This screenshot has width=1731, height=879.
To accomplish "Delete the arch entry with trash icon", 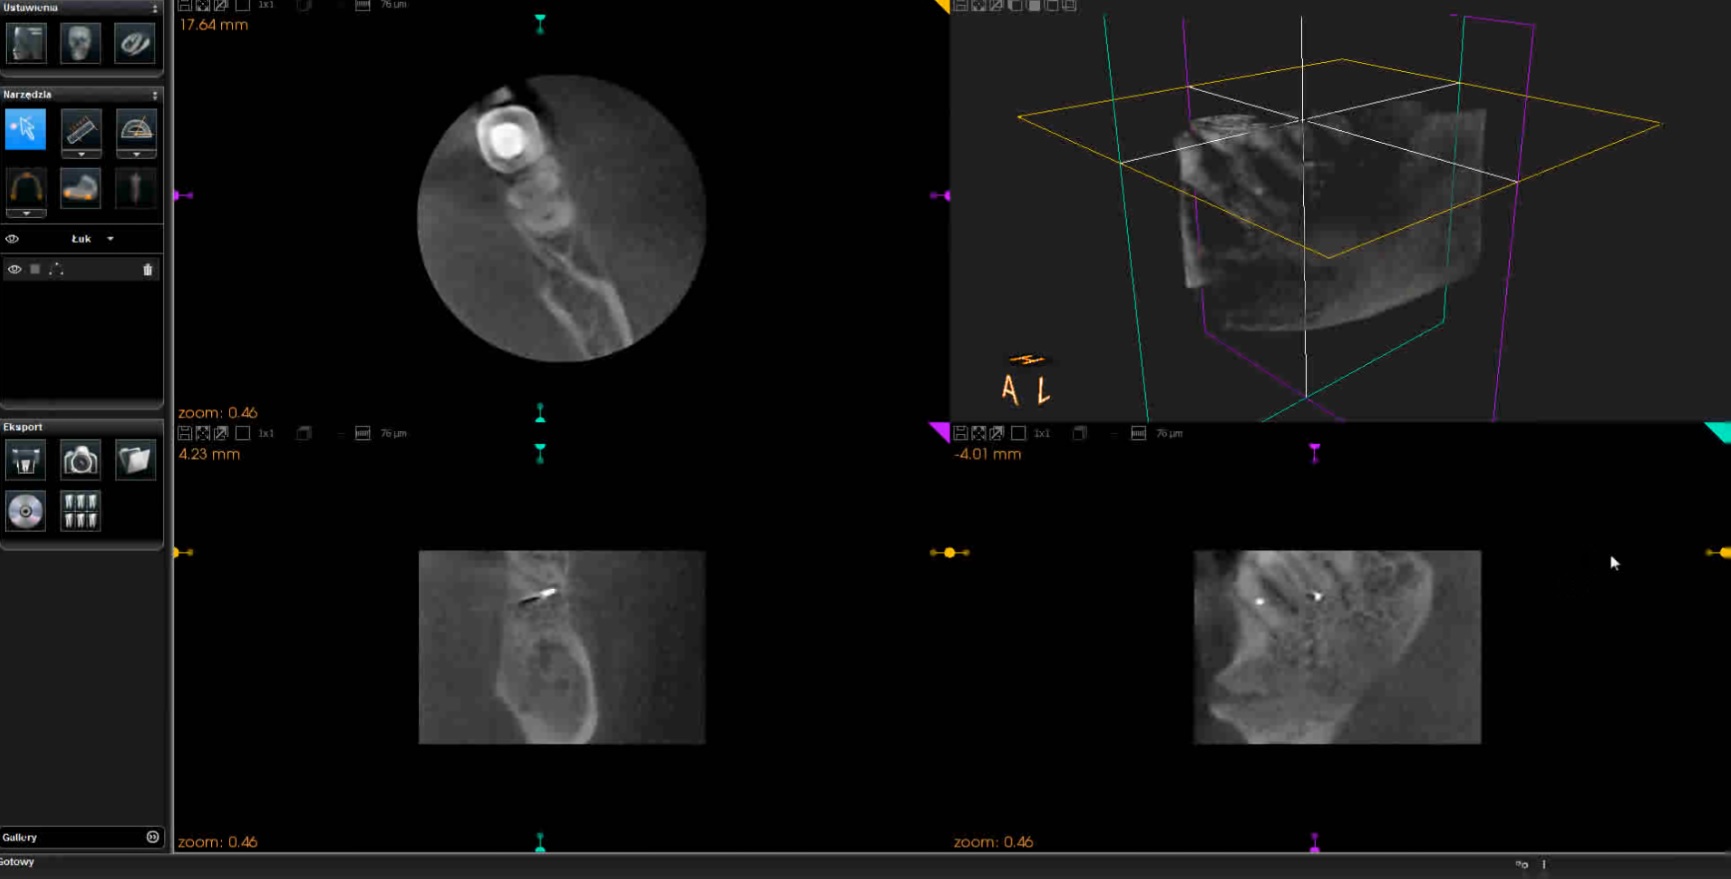I will pos(148,270).
